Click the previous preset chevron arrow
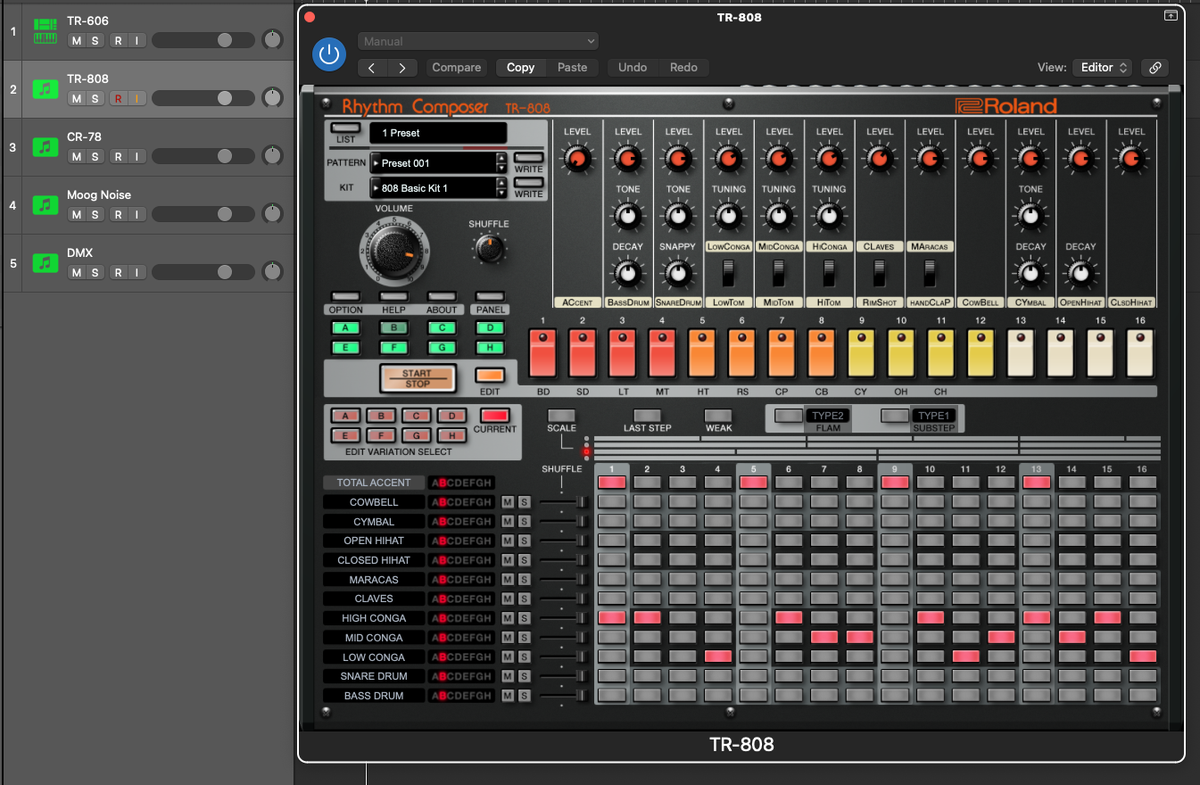1200x785 pixels. click(372, 67)
